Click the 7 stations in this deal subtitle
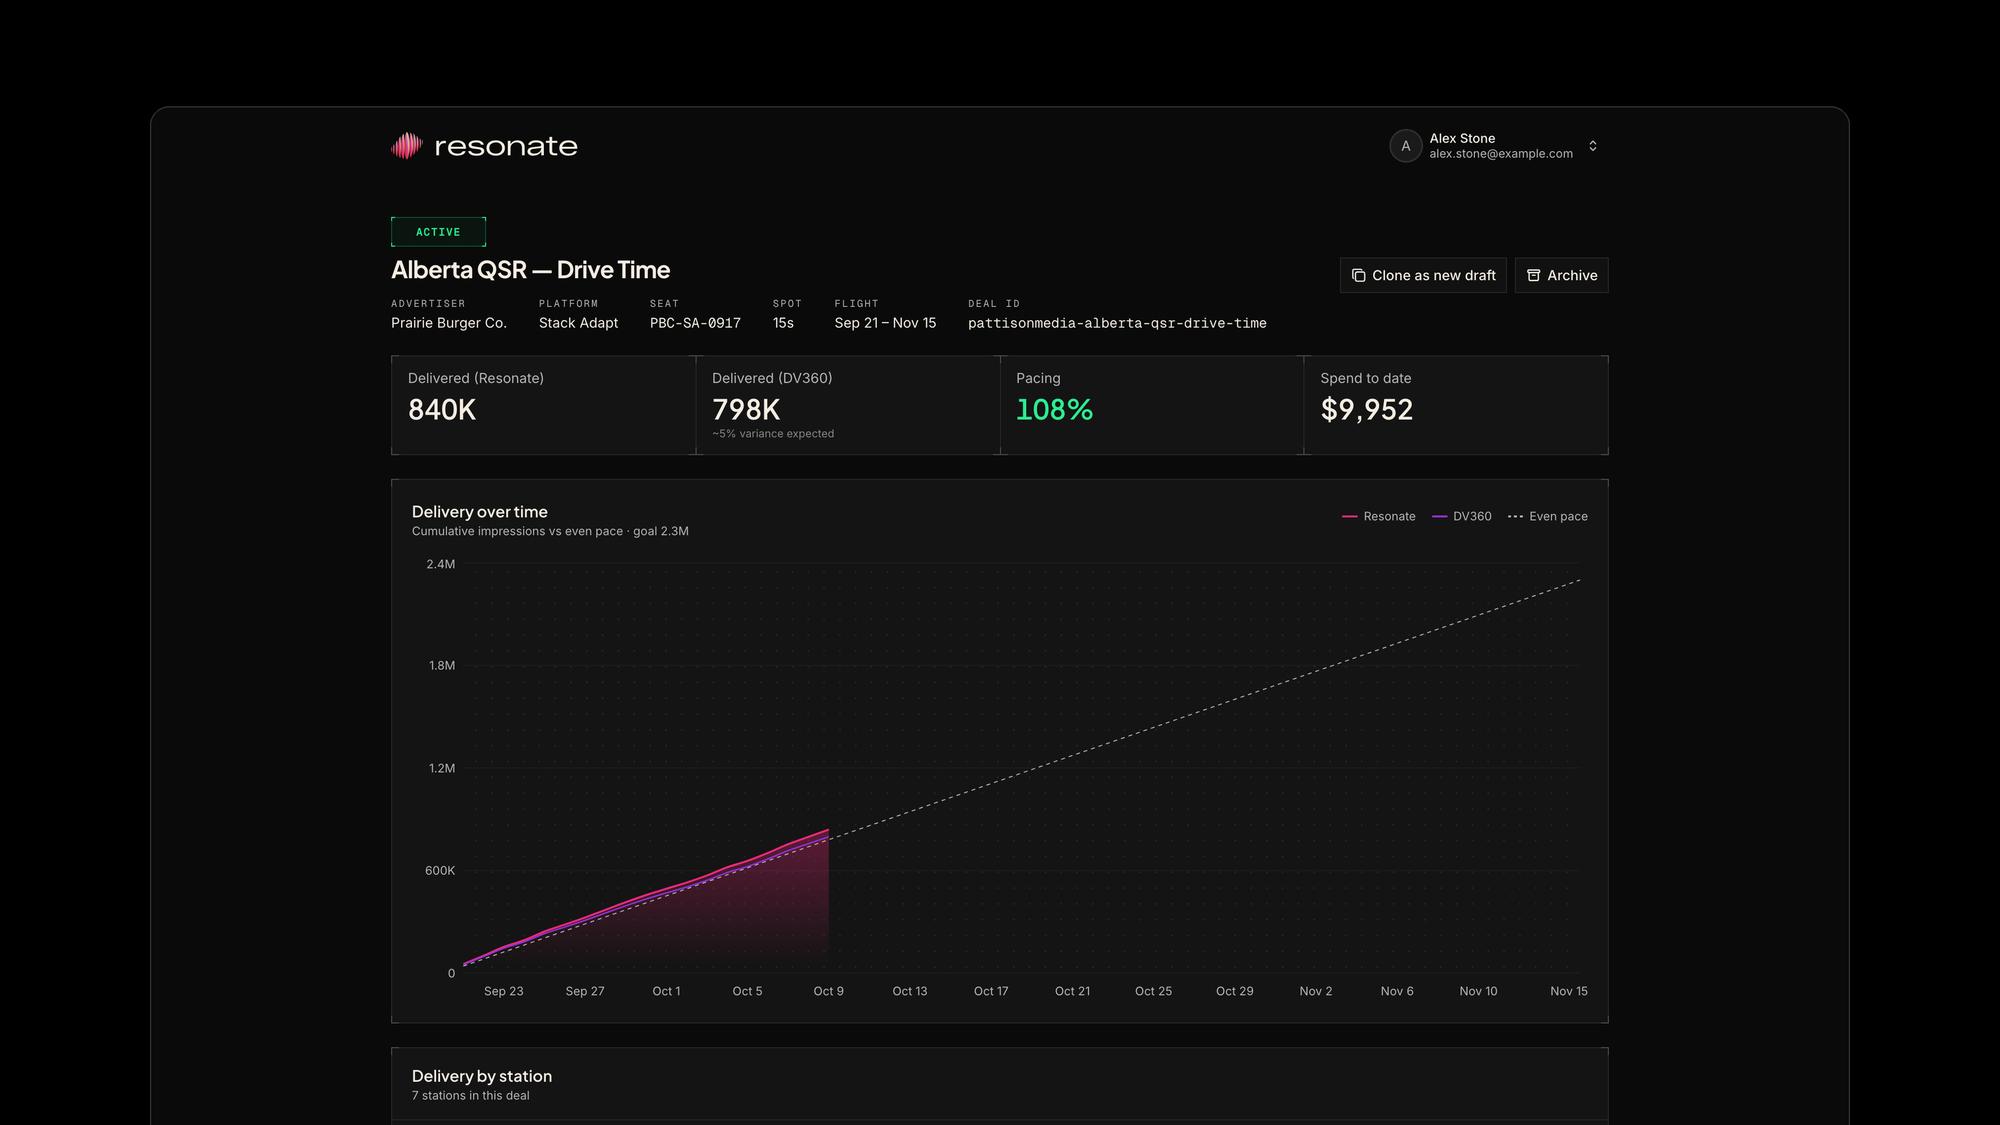This screenshot has width=2000, height=1125. (471, 1096)
